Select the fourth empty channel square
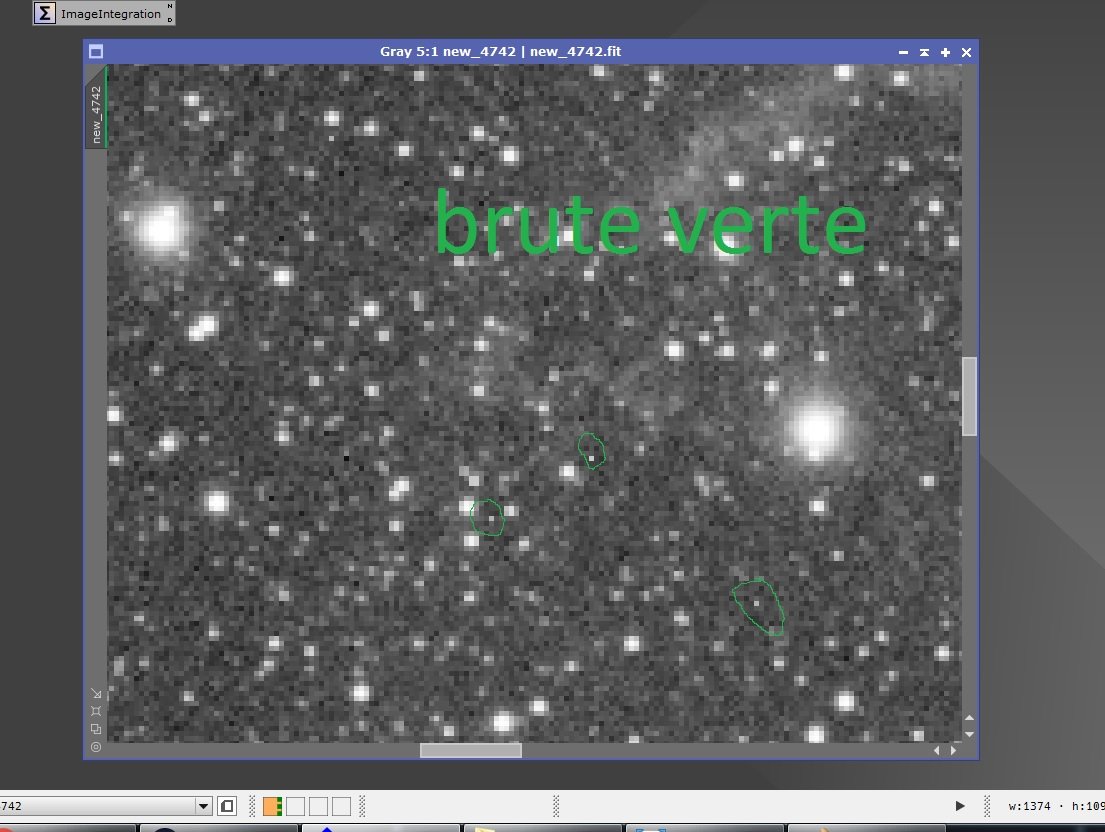 (342, 806)
